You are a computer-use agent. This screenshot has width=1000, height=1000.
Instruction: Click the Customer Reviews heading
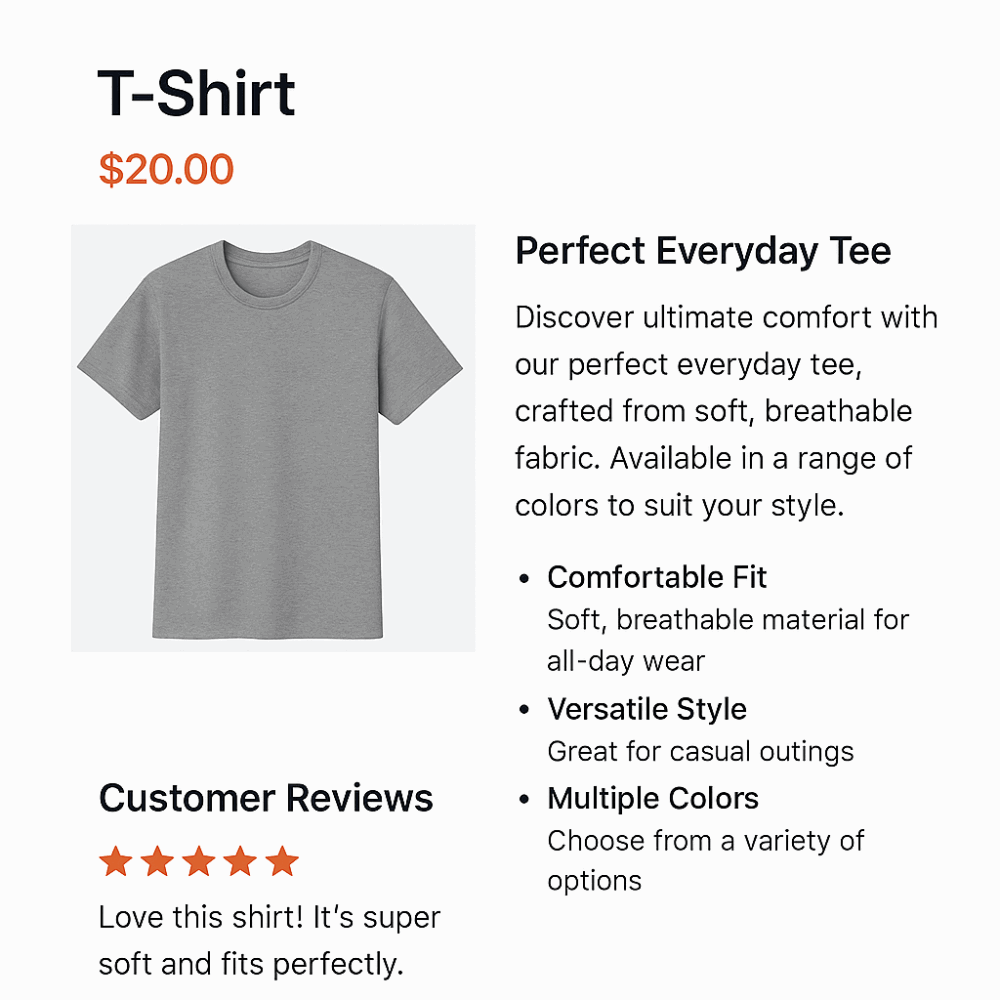click(x=266, y=798)
